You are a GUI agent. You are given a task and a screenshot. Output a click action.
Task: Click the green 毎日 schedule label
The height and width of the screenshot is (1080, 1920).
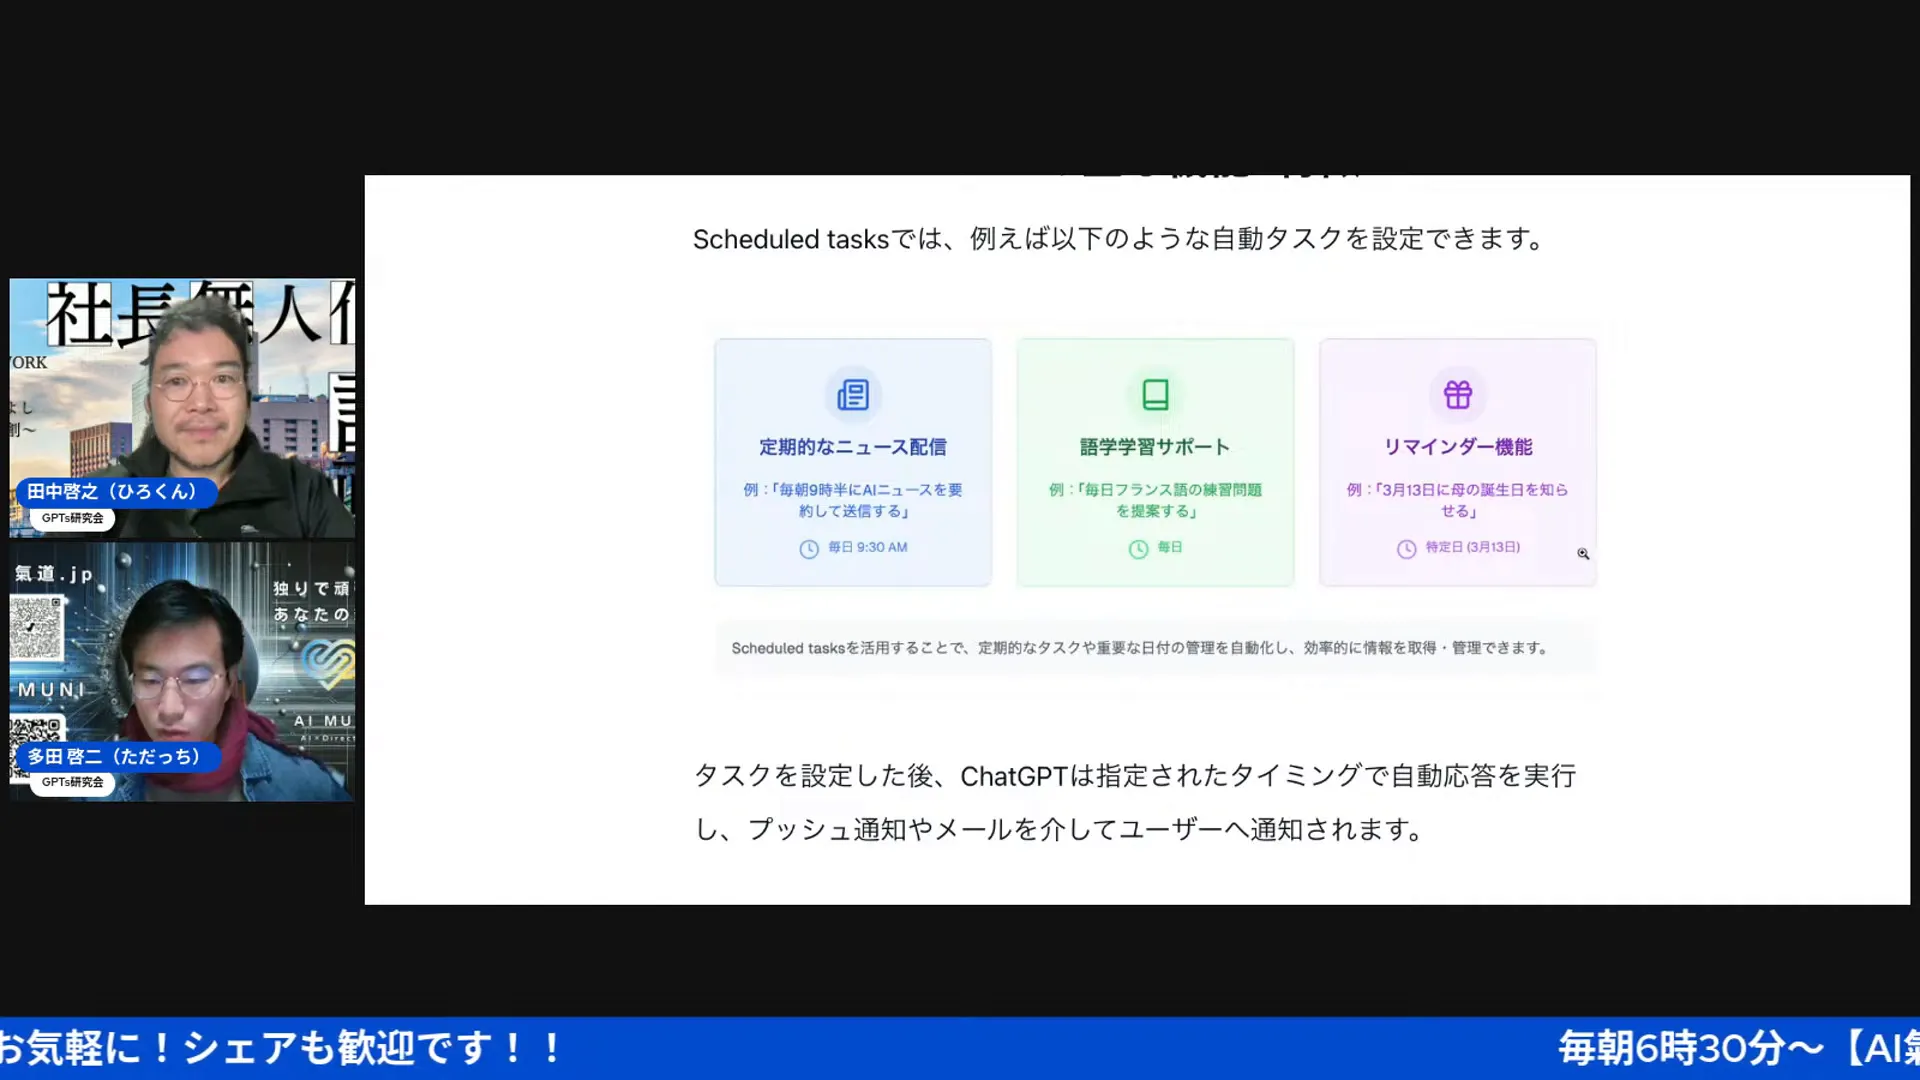point(1170,548)
